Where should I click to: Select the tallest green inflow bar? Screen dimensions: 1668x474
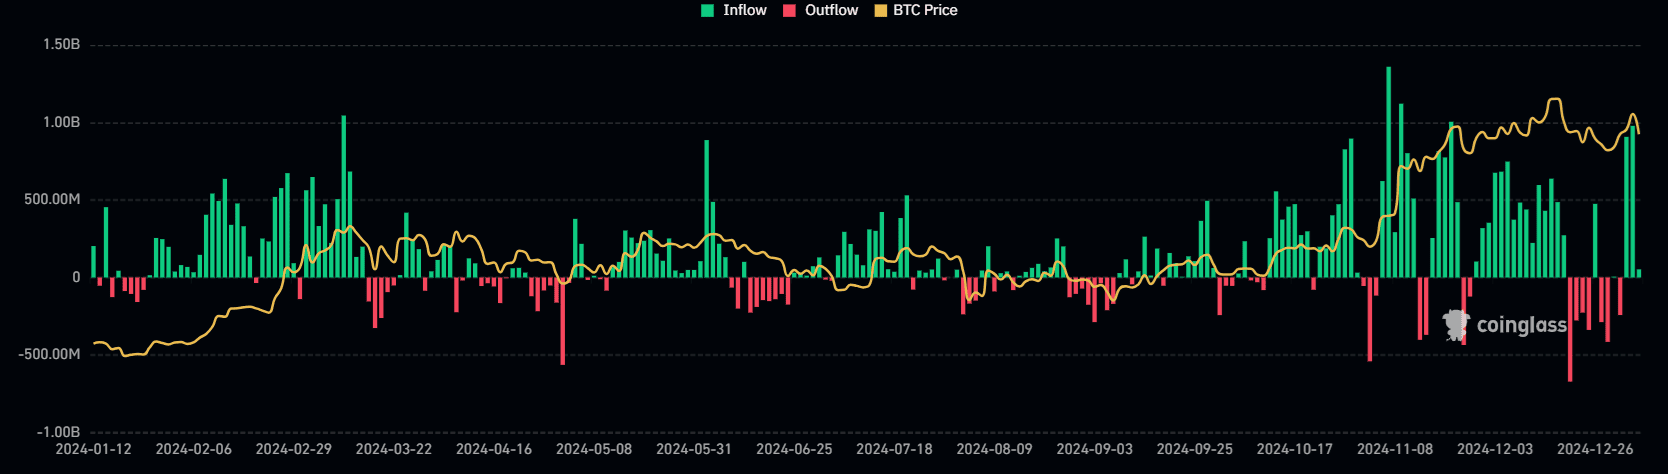[x=1388, y=170]
